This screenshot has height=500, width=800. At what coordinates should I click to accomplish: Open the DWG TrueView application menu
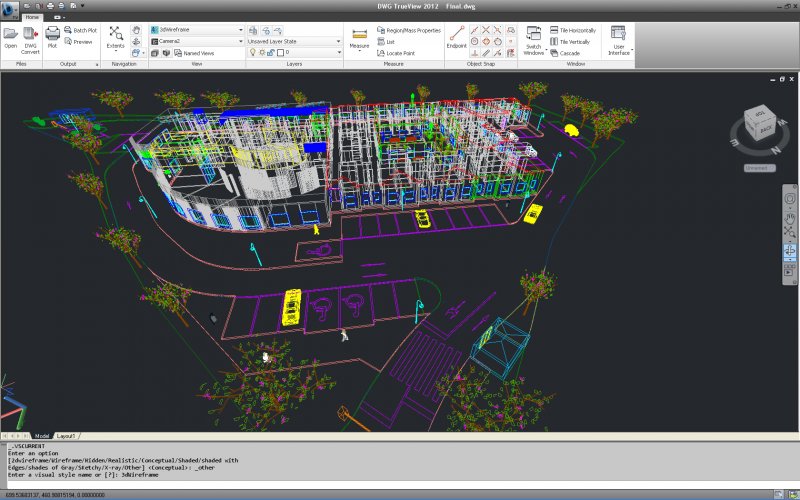tap(9, 10)
